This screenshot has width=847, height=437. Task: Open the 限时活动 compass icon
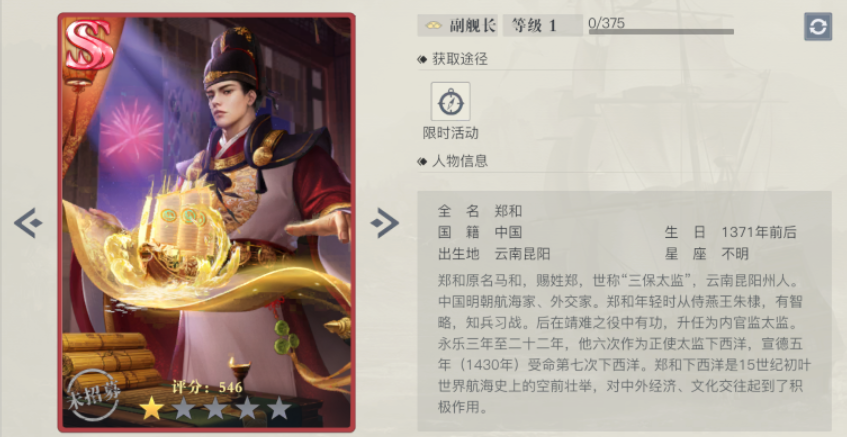[451, 102]
